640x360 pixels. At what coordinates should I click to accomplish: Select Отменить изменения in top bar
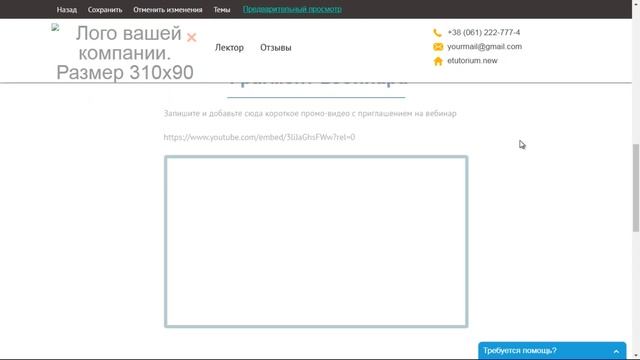(167, 9)
